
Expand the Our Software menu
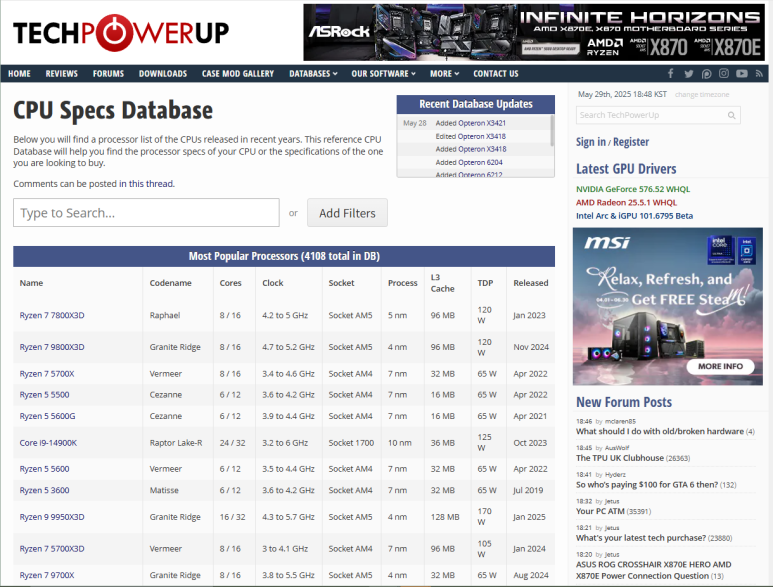coord(384,73)
